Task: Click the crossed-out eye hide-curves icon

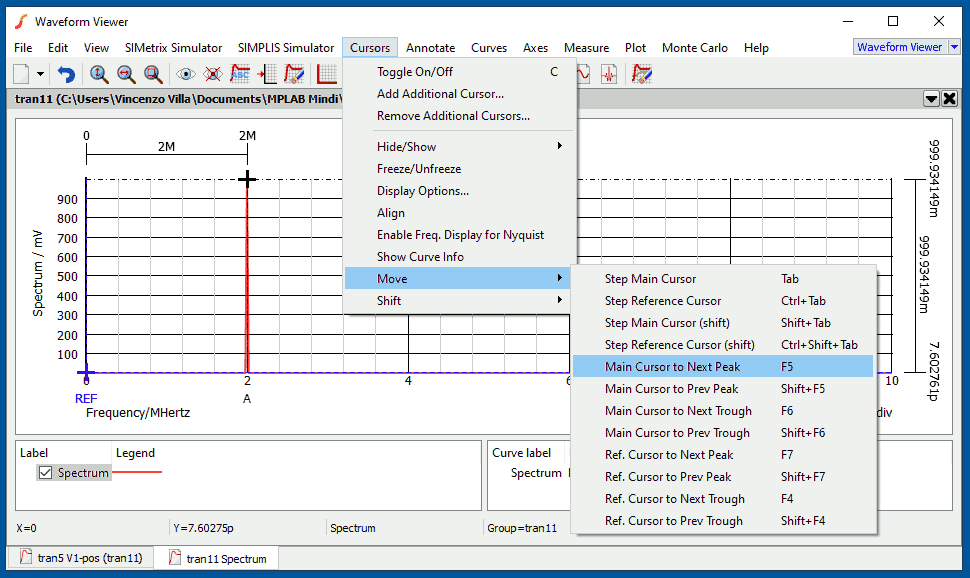Action: [213, 74]
